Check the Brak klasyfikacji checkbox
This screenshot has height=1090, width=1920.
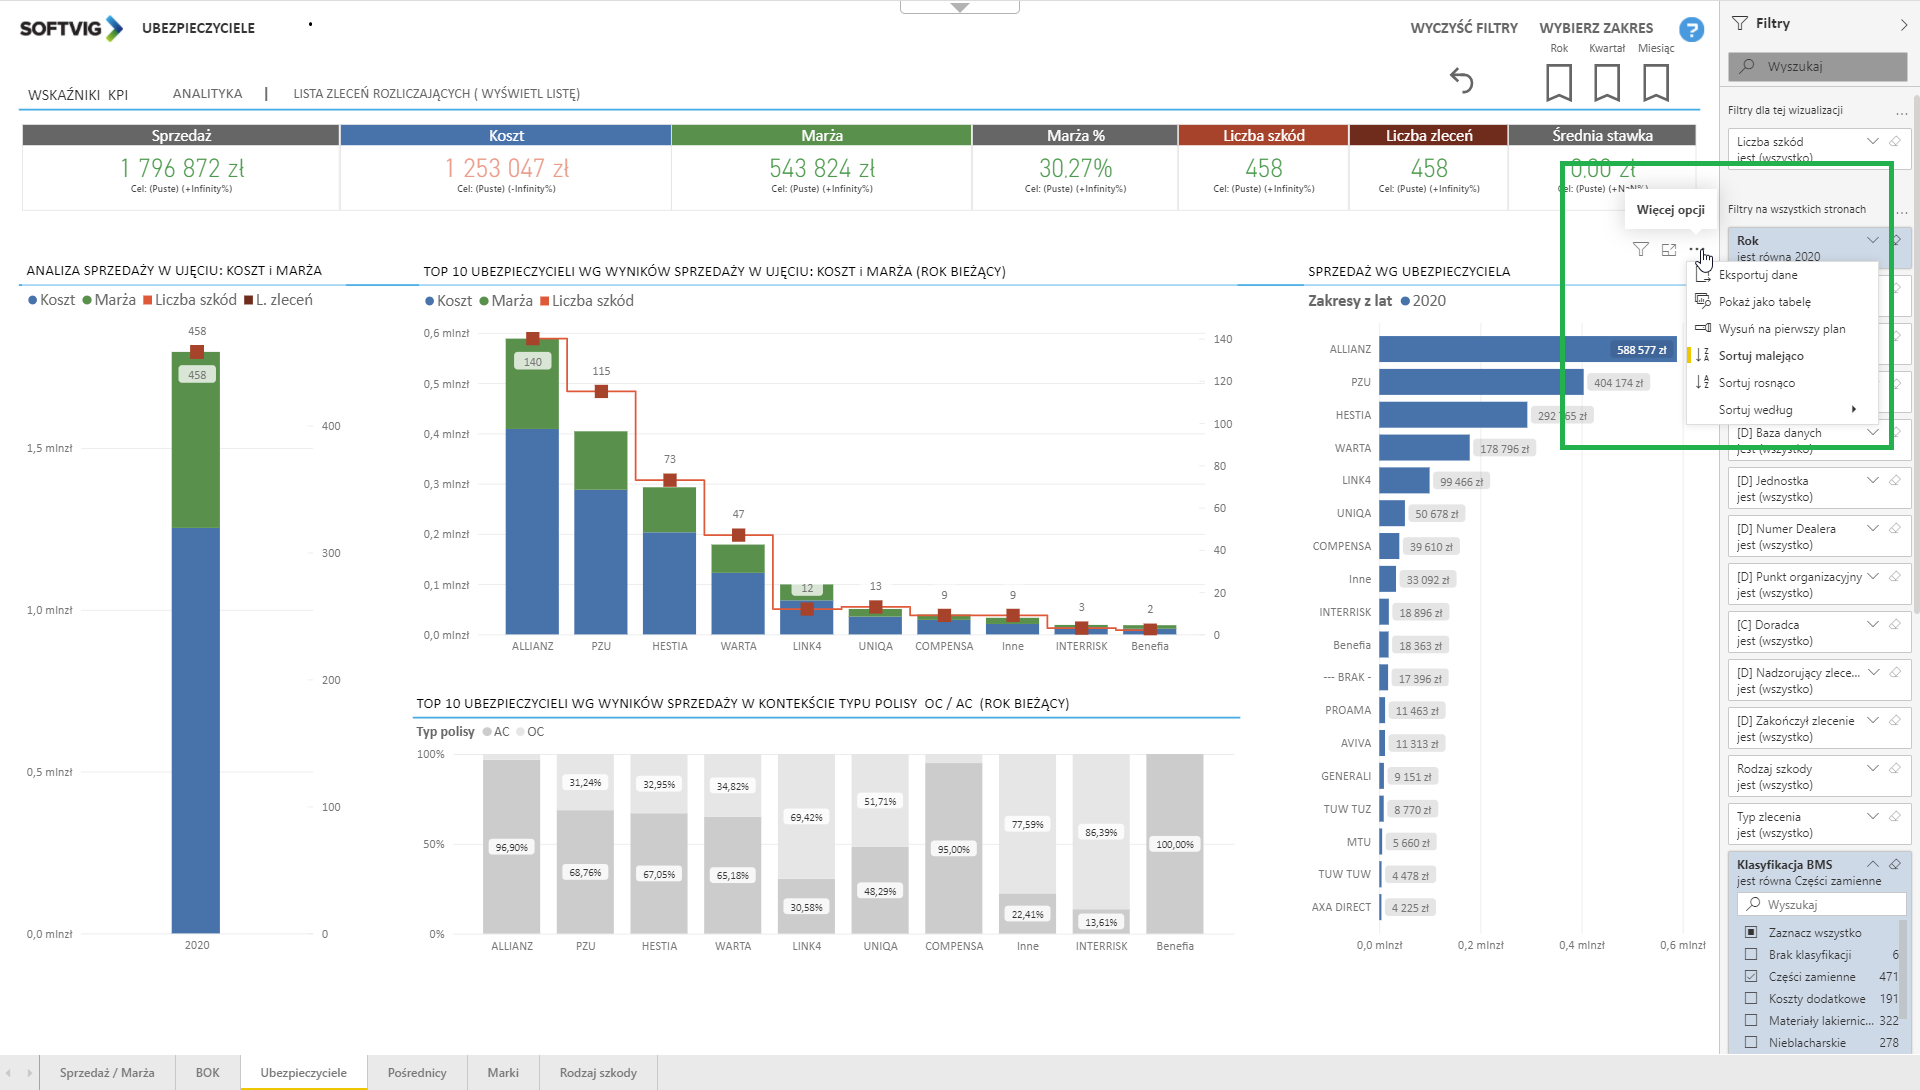[1751, 954]
